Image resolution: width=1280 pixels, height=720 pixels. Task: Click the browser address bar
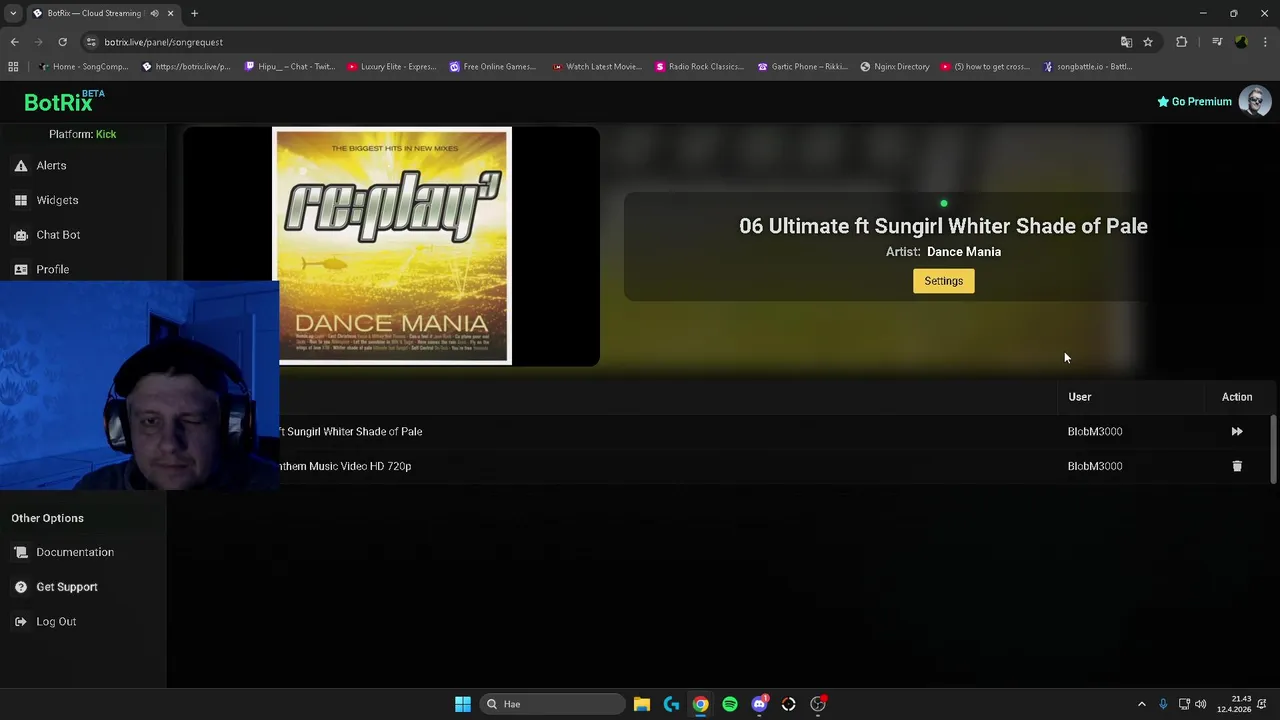[x=600, y=42]
